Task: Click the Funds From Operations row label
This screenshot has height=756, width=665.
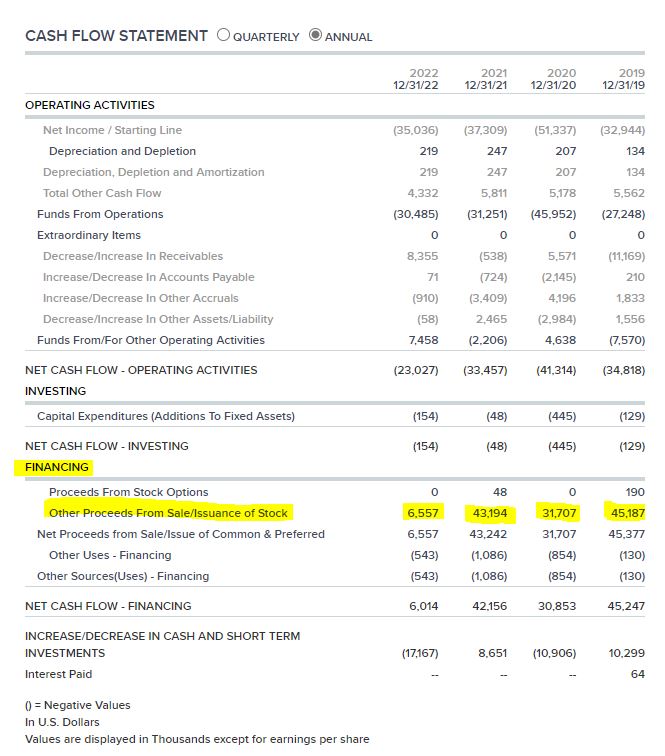Action: coord(100,214)
